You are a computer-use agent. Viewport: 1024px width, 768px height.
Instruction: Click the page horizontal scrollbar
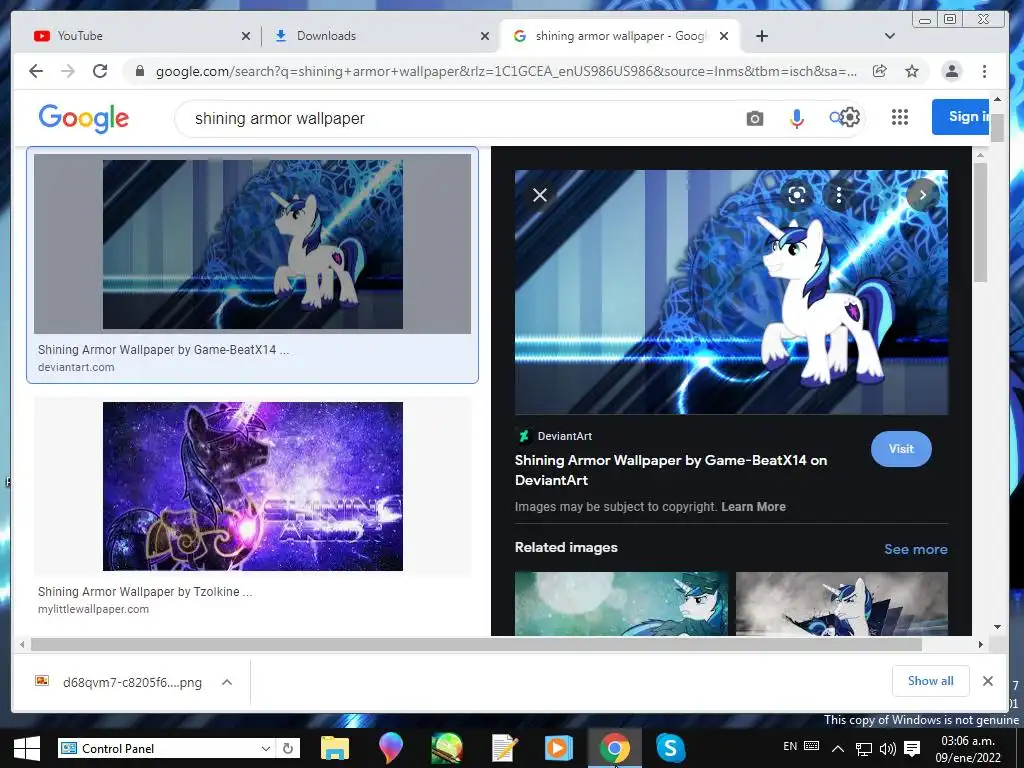[x=476, y=645]
